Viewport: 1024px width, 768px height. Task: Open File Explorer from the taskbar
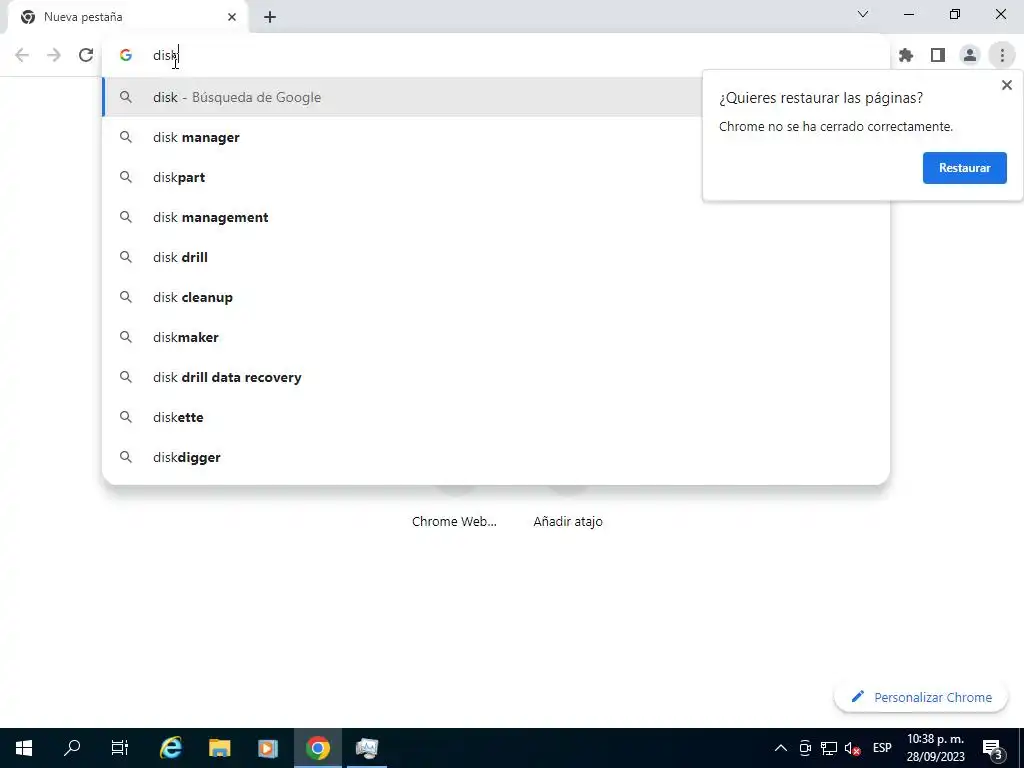[x=219, y=748]
